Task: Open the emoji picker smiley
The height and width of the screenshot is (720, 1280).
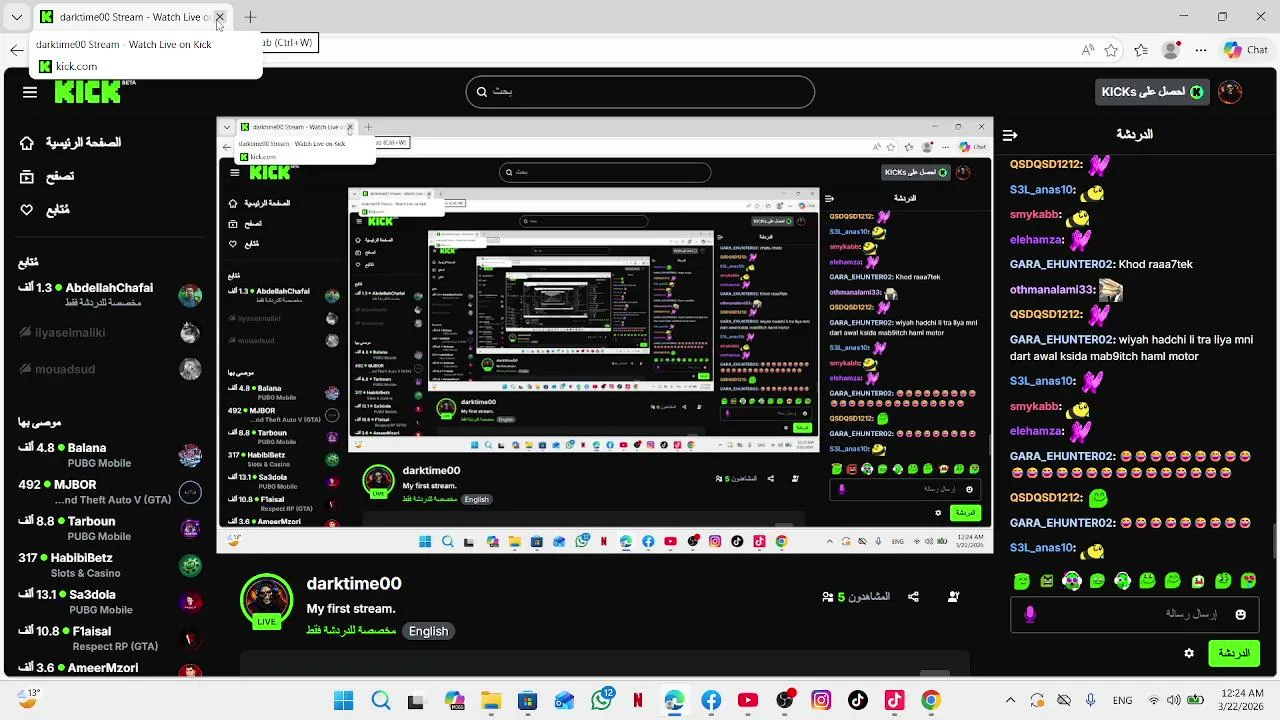Action: [1241, 614]
